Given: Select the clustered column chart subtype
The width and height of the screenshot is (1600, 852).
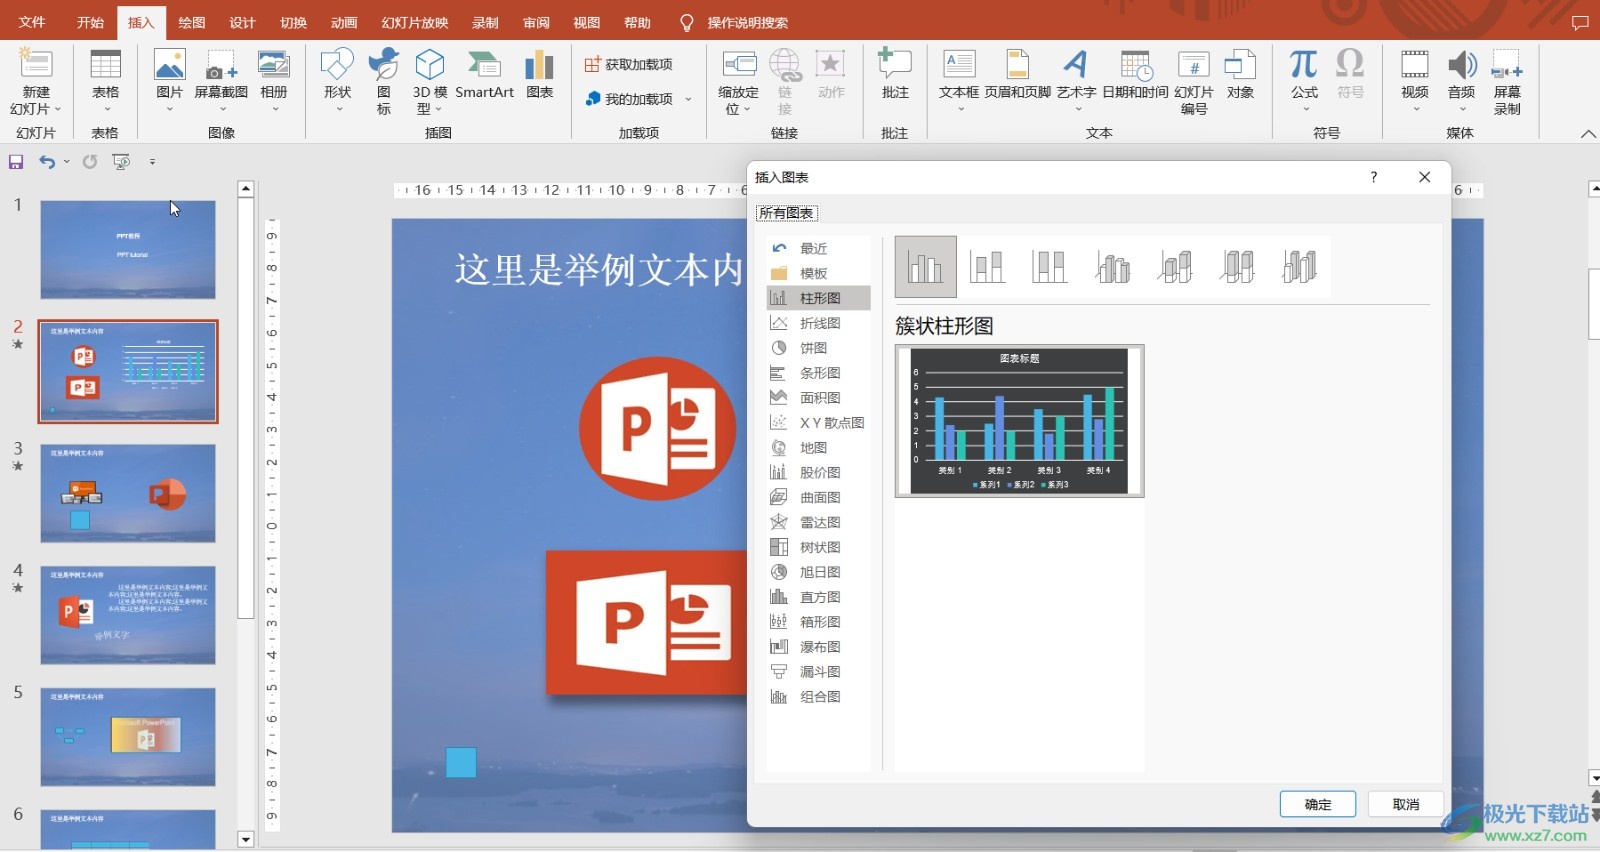Looking at the screenshot, I should coord(926,267).
